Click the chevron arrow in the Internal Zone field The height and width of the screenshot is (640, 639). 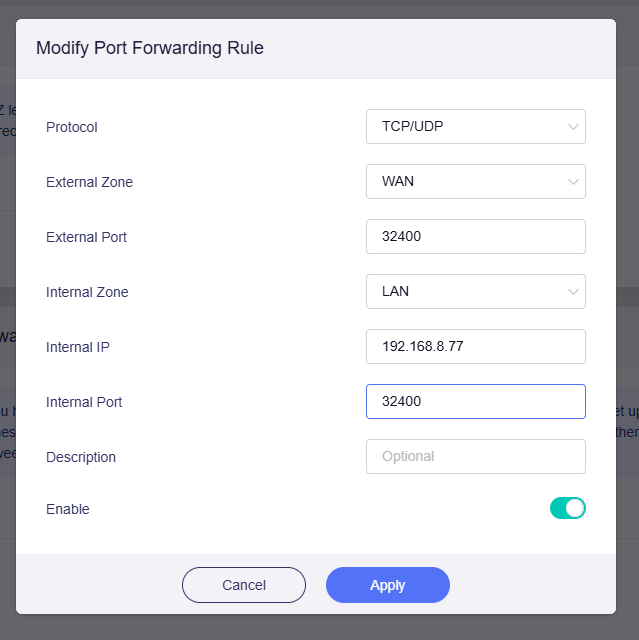[x=573, y=292]
